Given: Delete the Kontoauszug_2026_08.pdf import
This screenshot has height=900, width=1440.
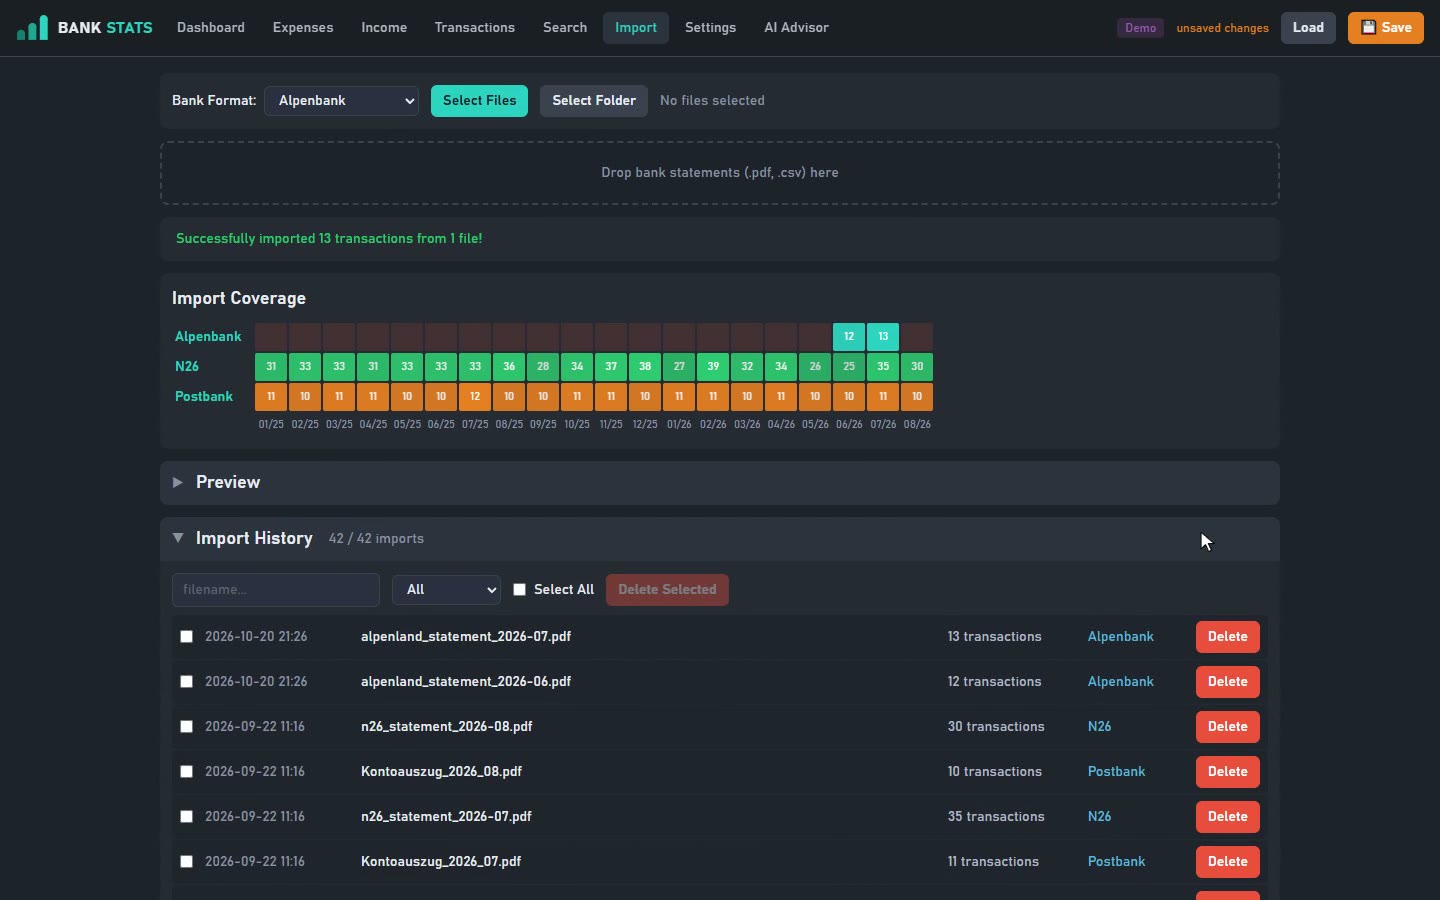Looking at the screenshot, I should point(1228,772).
